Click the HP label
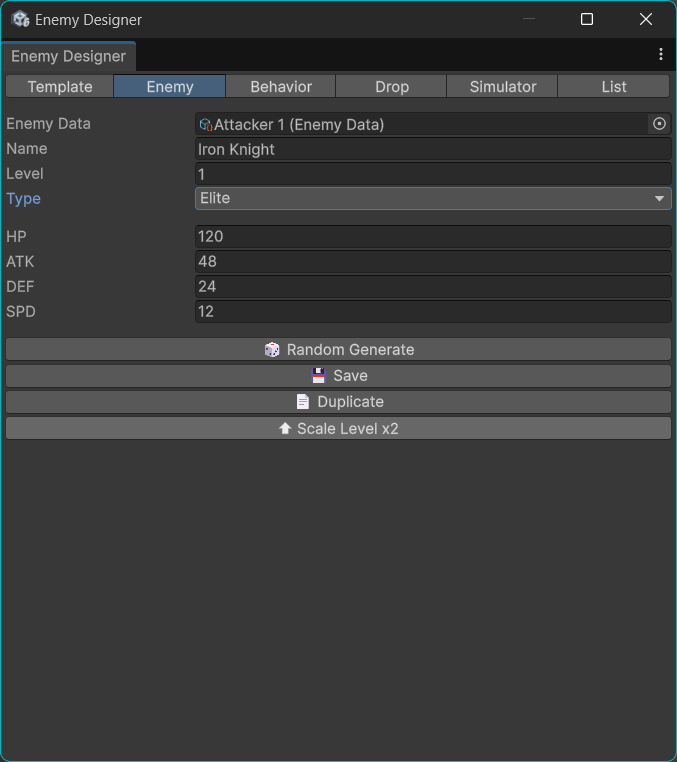This screenshot has width=677, height=762. (17, 237)
